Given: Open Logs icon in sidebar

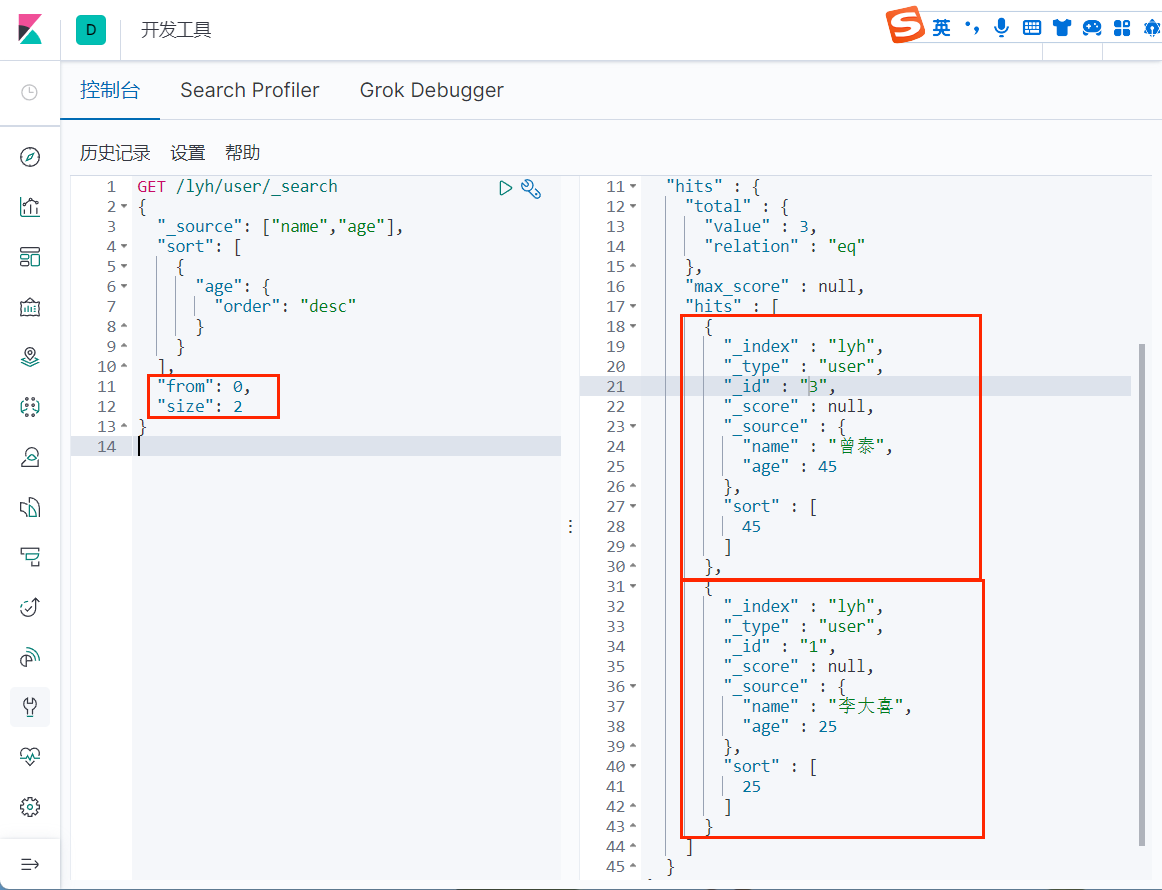Looking at the screenshot, I should click(x=30, y=507).
